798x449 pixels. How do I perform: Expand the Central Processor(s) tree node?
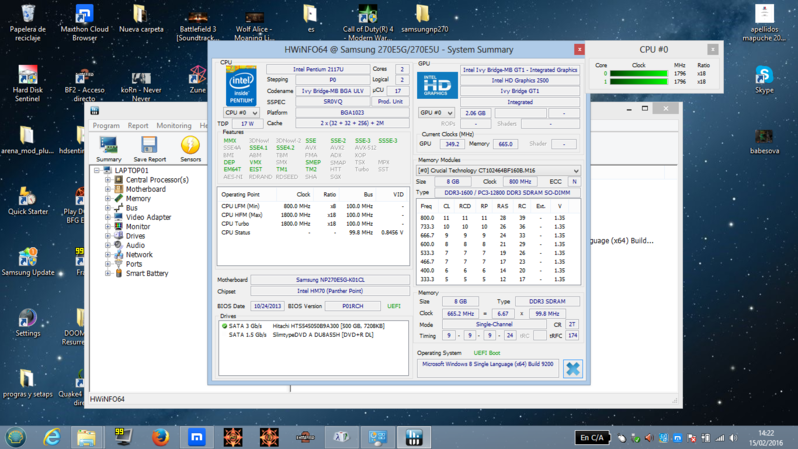(108, 180)
